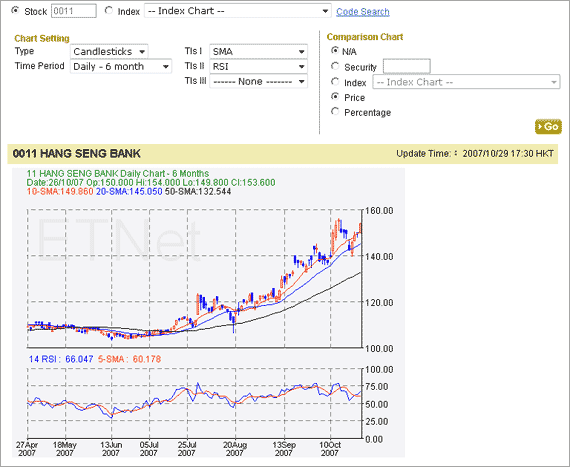
Task: Open the top Index Chart dropdown
Action: click(x=238, y=11)
